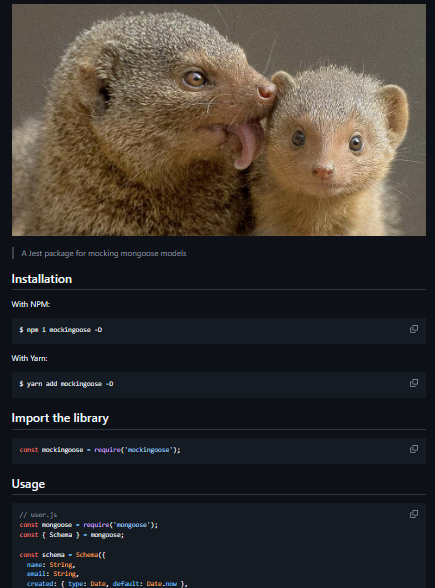Click the const mockingoose require code line
The height and width of the screenshot is (588, 435).
pyautogui.click(x=100, y=450)
